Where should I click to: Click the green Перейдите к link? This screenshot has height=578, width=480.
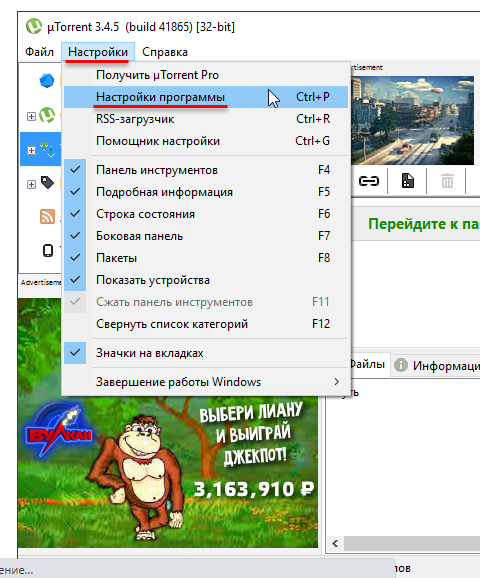click(x=424, y=224)
